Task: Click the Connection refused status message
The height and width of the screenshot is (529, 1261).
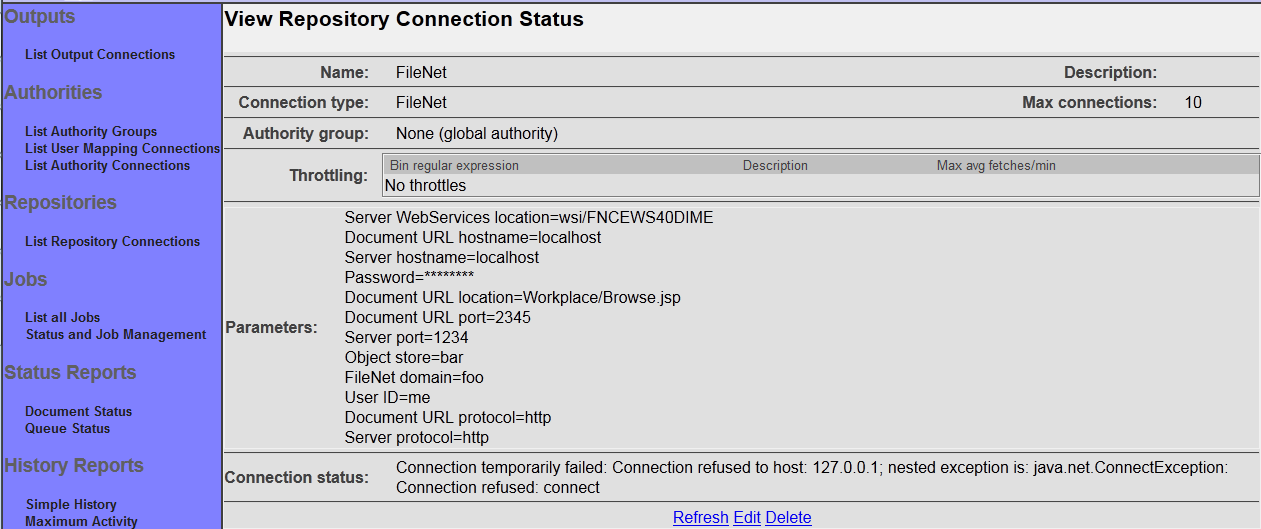Action: click(x=811, y=477)
